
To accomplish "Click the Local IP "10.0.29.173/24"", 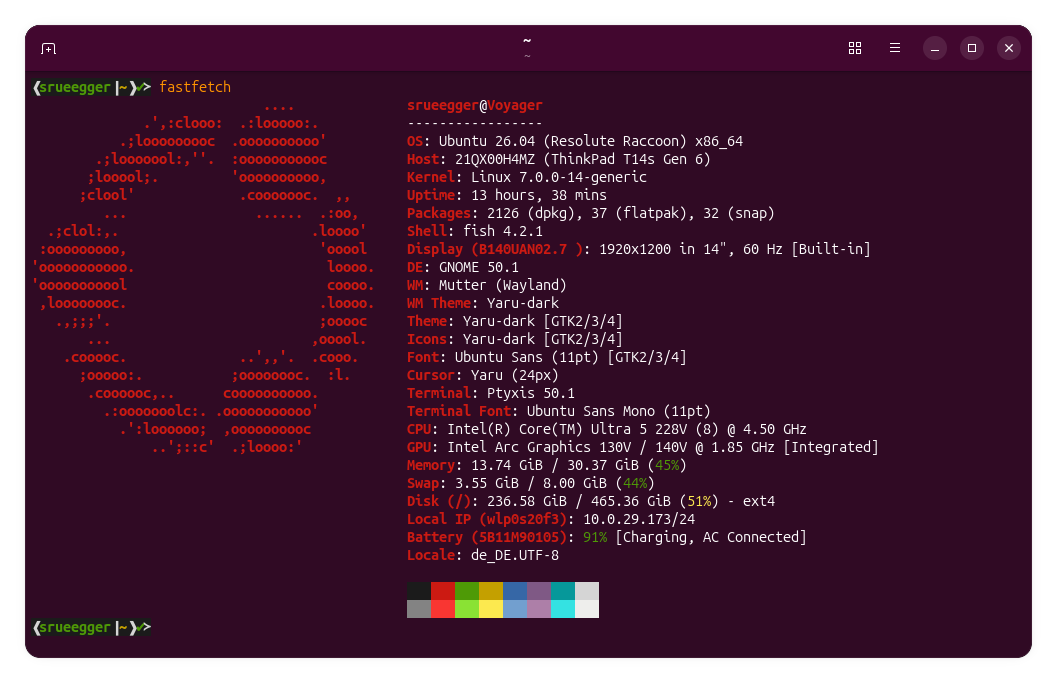I will coord(639,520).
